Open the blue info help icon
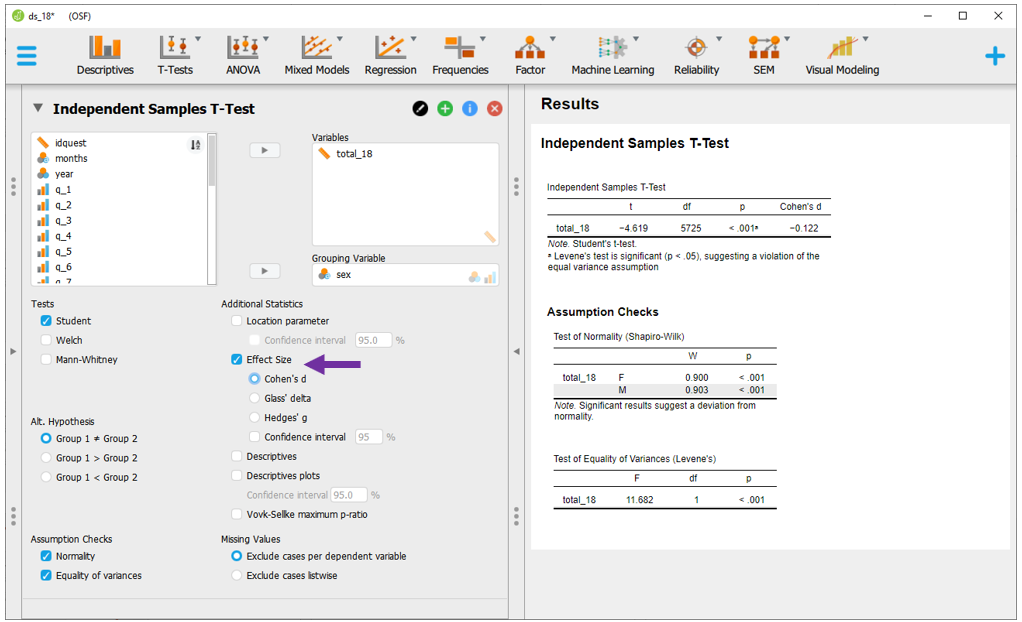The image size is (1022, 622). click(470, 108)
